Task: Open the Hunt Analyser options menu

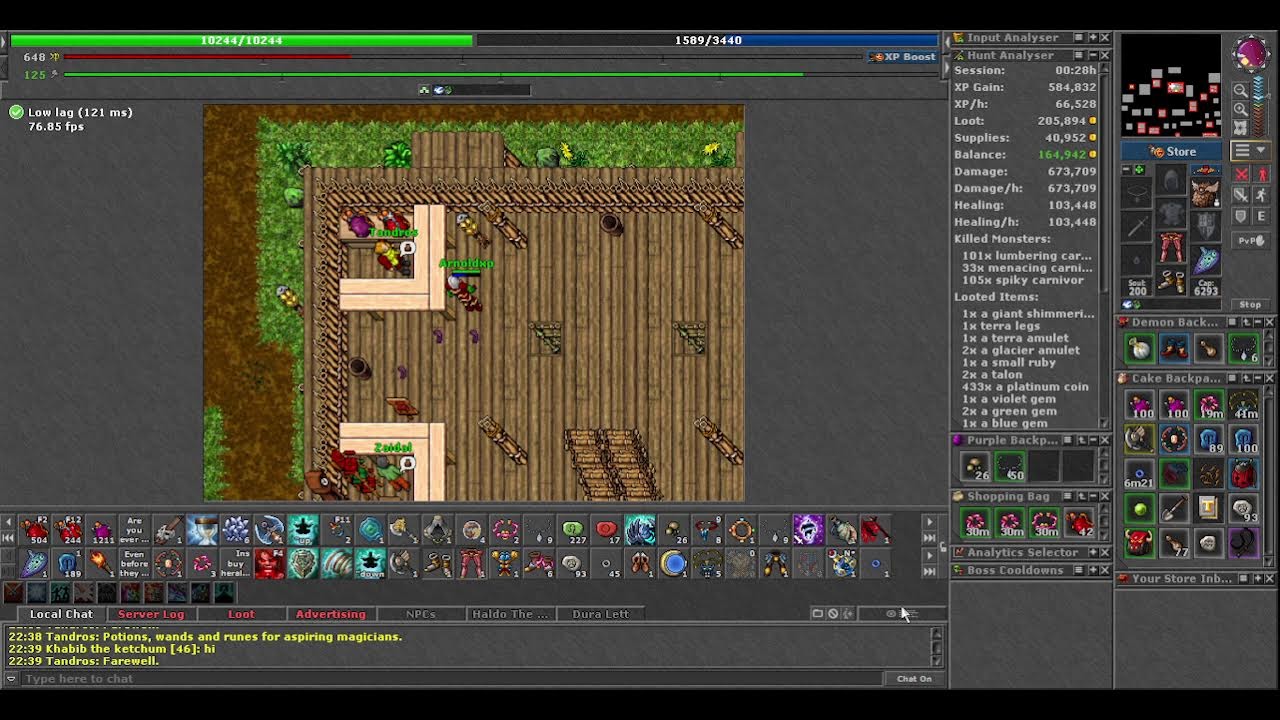Action: [x=1078, y=55]
